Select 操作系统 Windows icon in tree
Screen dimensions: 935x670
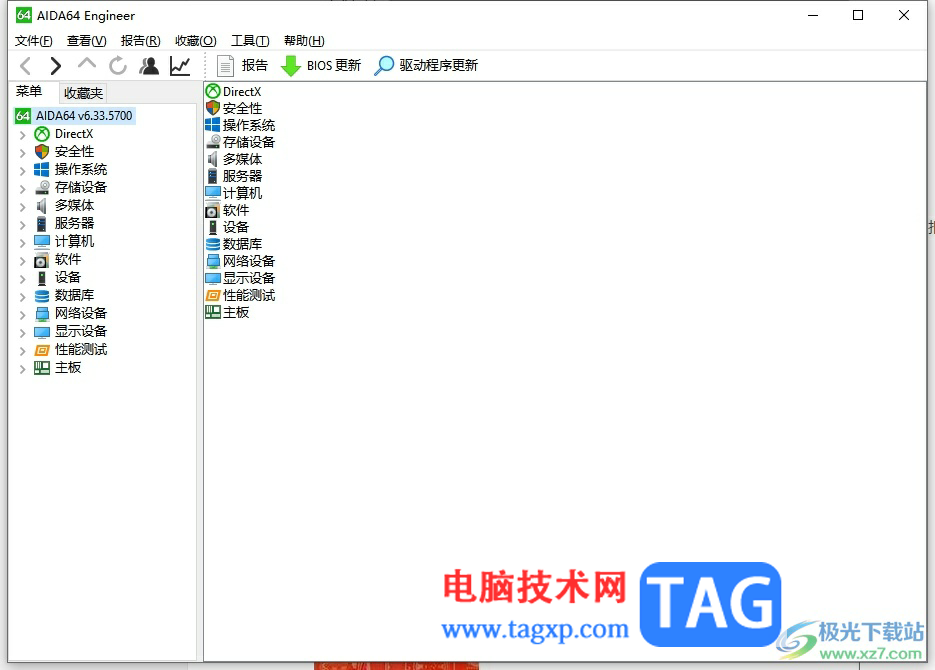[42, 170]
